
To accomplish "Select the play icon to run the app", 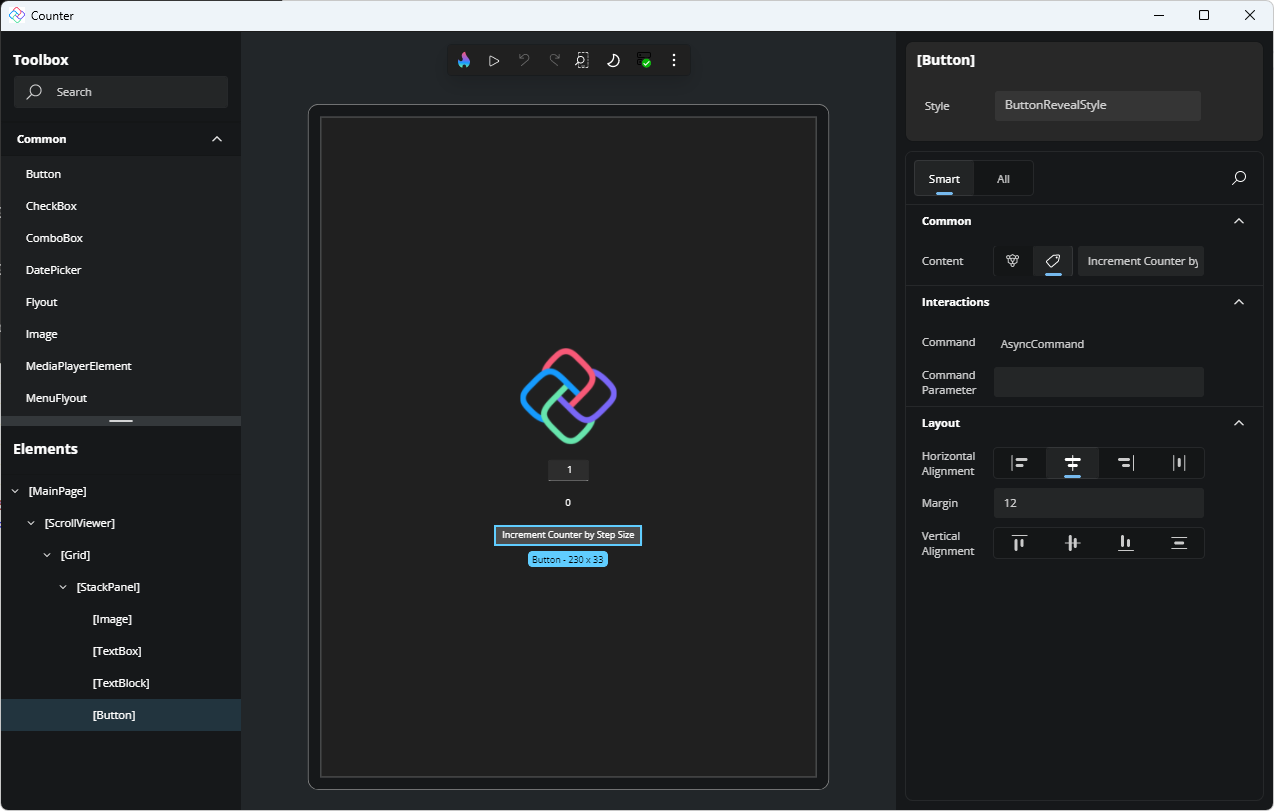I will (493, 60).
